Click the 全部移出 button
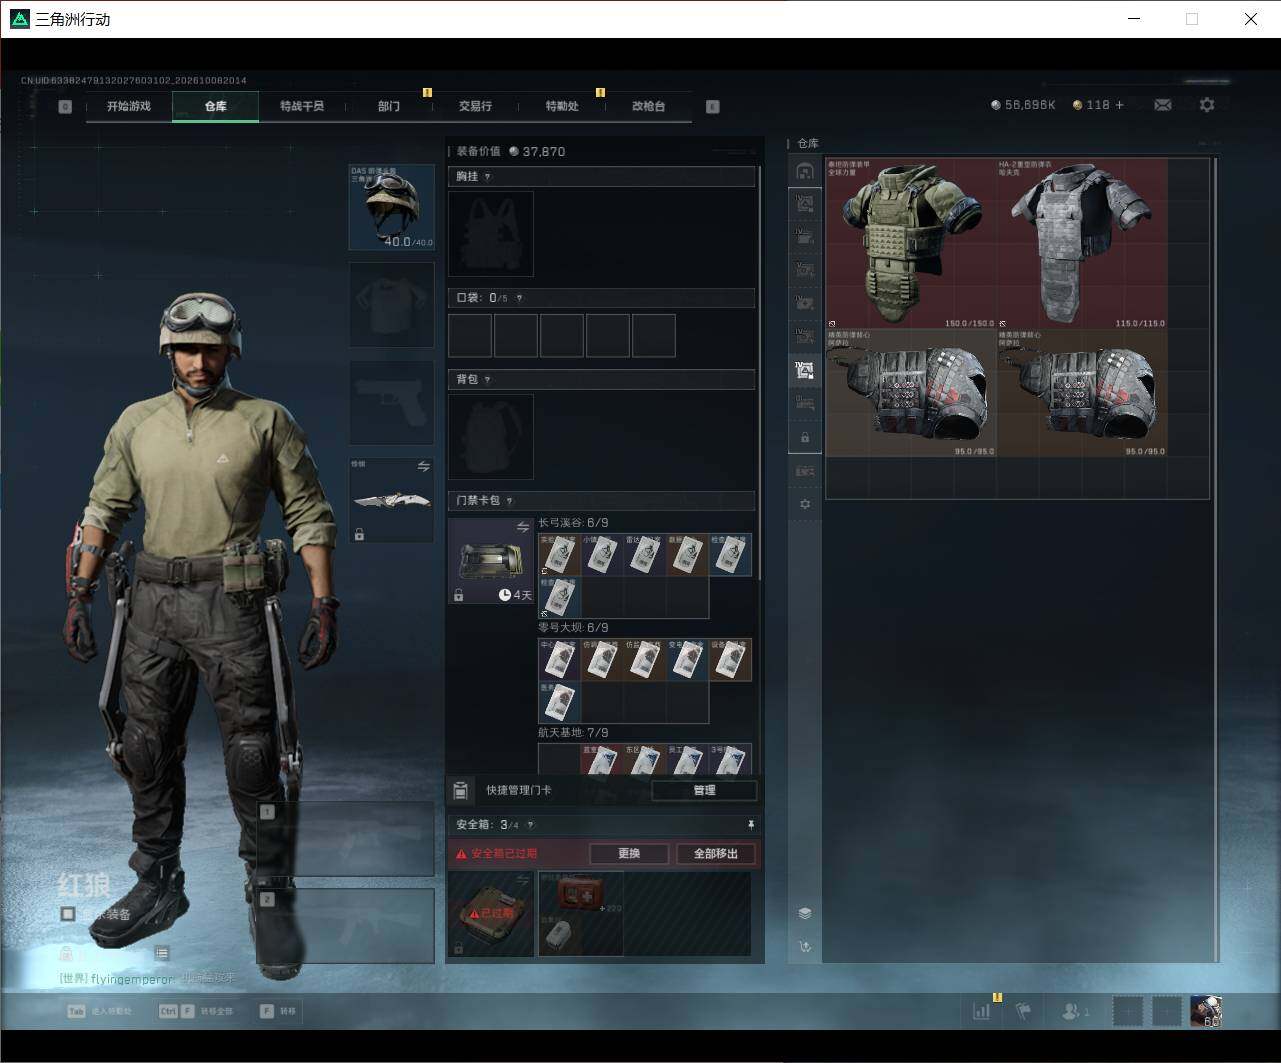The width and height of the screenshot is (1281, 1063). point(716,853)
